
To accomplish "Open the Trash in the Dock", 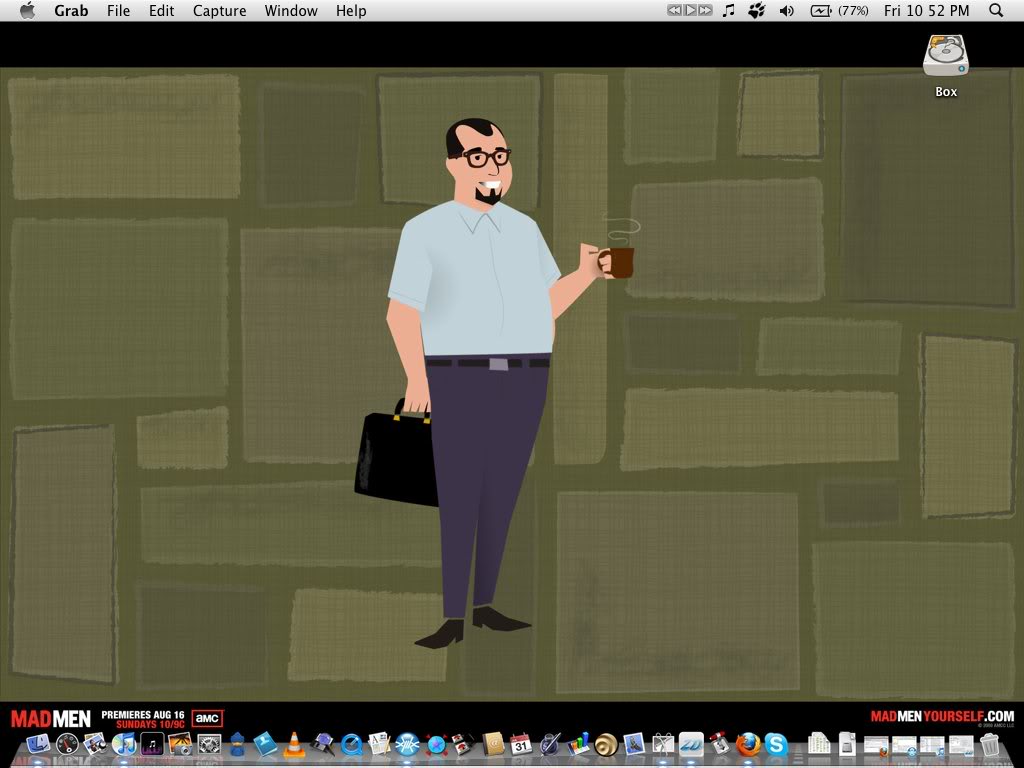I will 989,744.
